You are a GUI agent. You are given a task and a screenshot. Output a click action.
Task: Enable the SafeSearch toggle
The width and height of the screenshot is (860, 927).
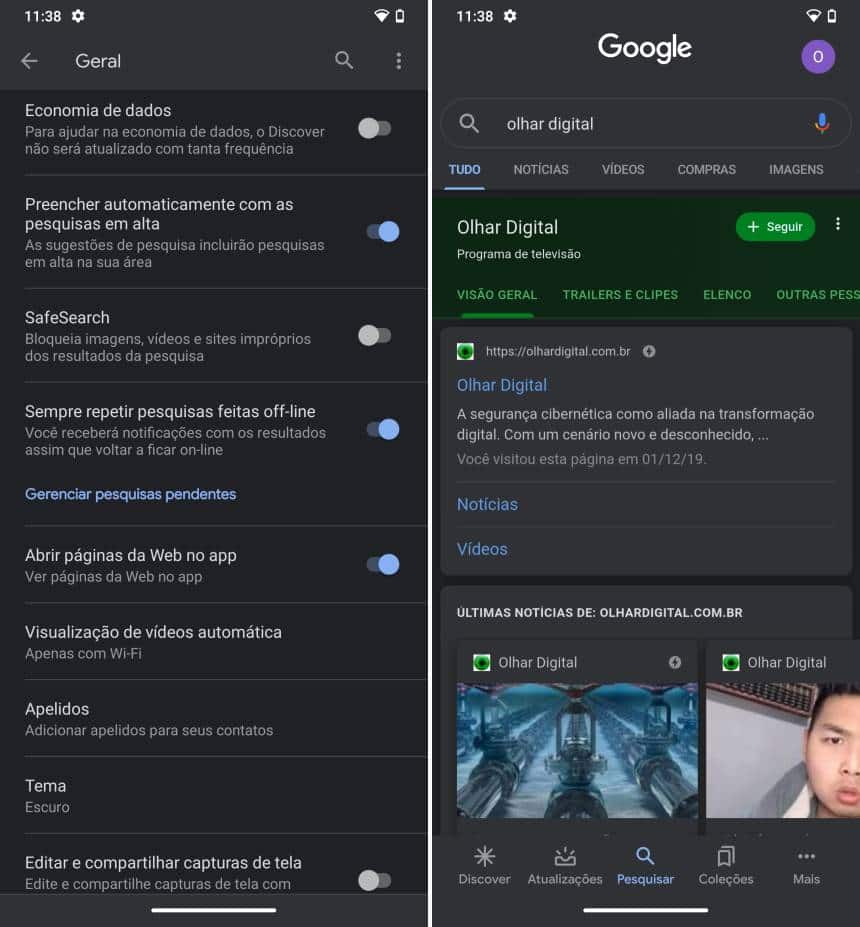tap(375, 335)
